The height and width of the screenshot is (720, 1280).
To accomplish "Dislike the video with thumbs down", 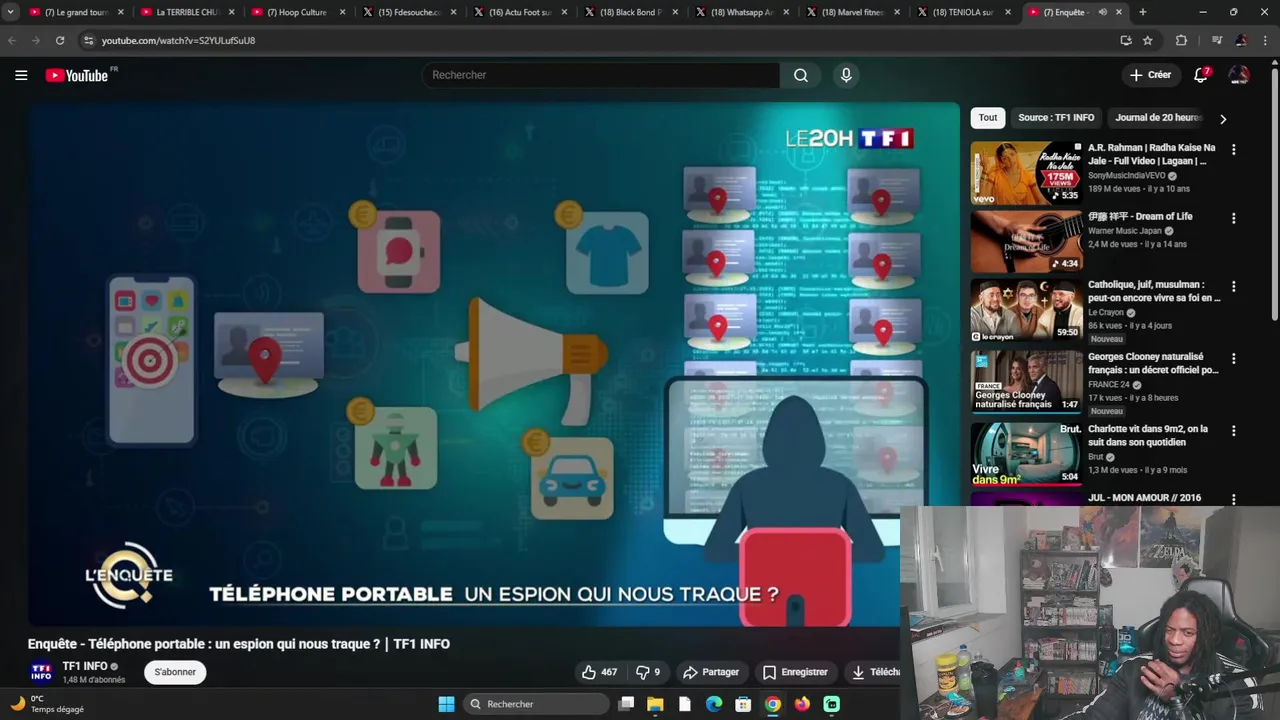I will (x=648, y=672).
